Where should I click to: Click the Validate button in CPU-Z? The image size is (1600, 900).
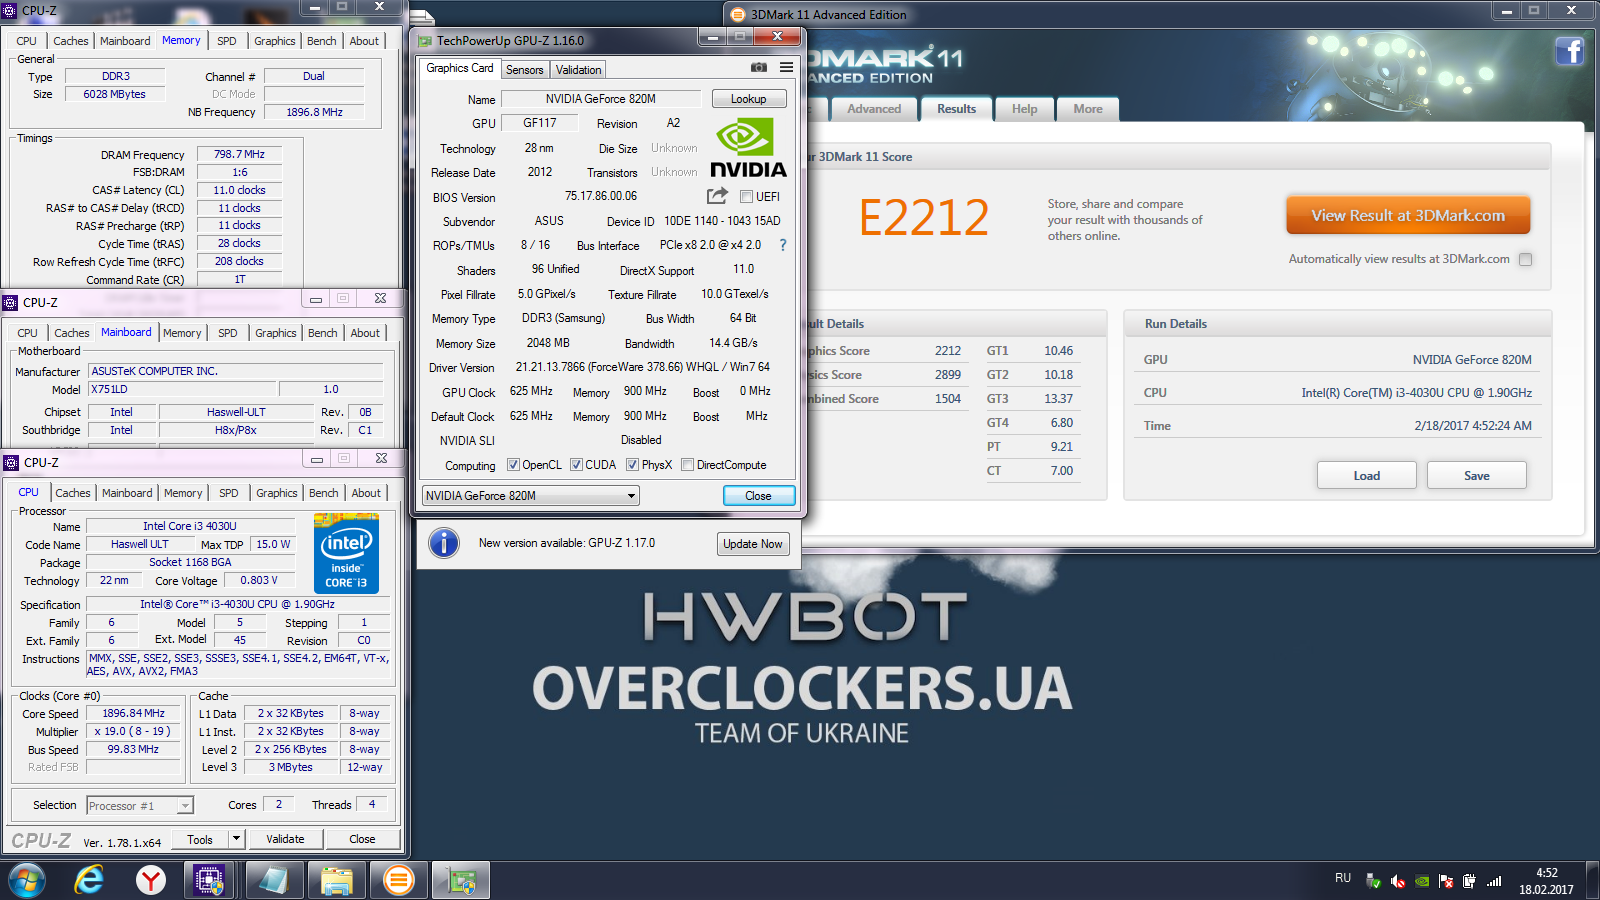[285, 839]
